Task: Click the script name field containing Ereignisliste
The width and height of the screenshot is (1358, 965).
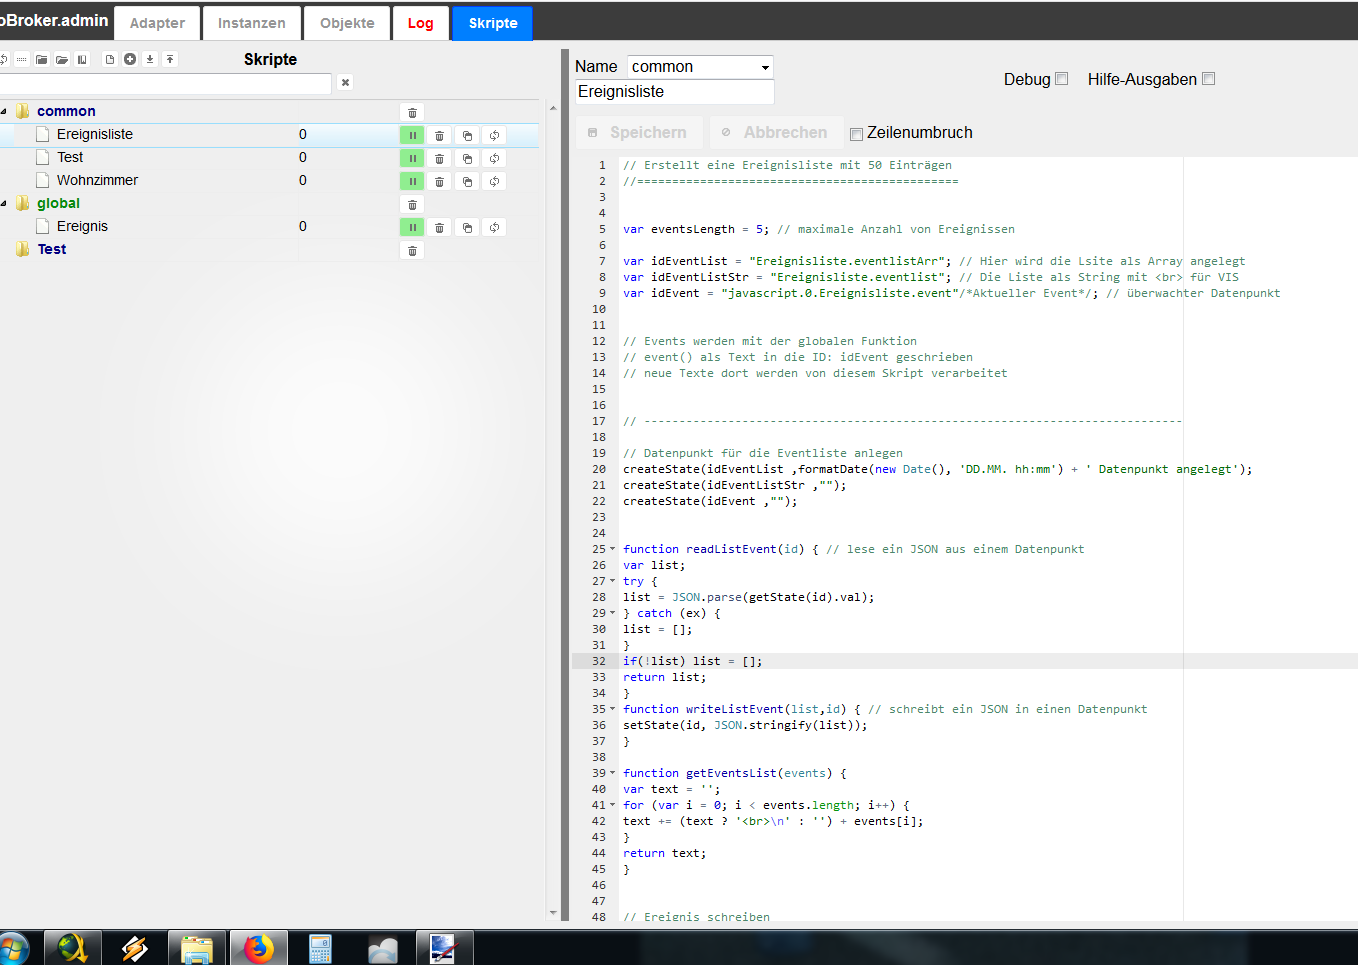Action: (674, 92)
